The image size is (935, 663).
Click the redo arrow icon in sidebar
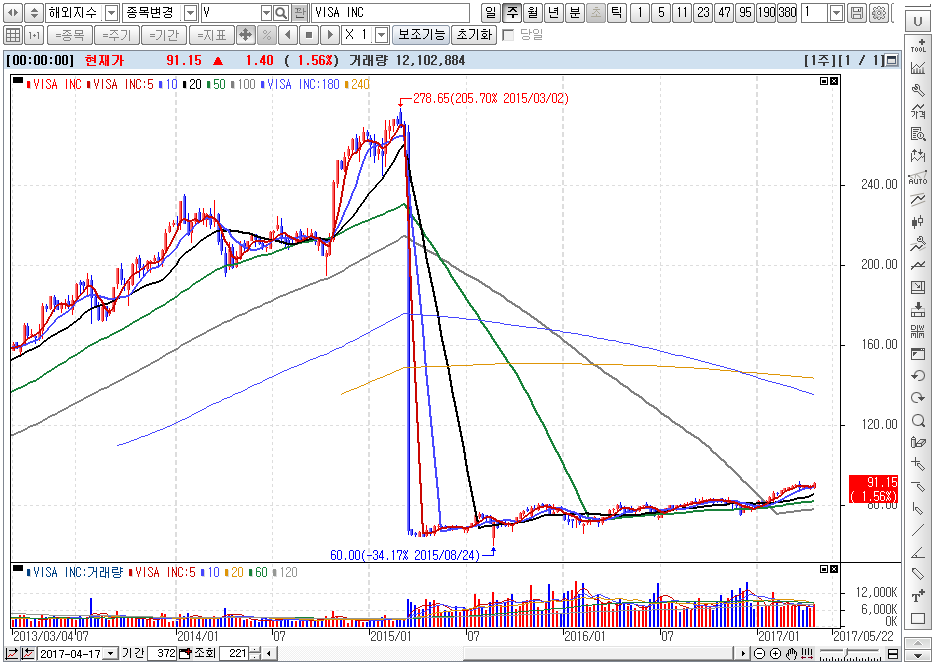(x=918, y=398)
